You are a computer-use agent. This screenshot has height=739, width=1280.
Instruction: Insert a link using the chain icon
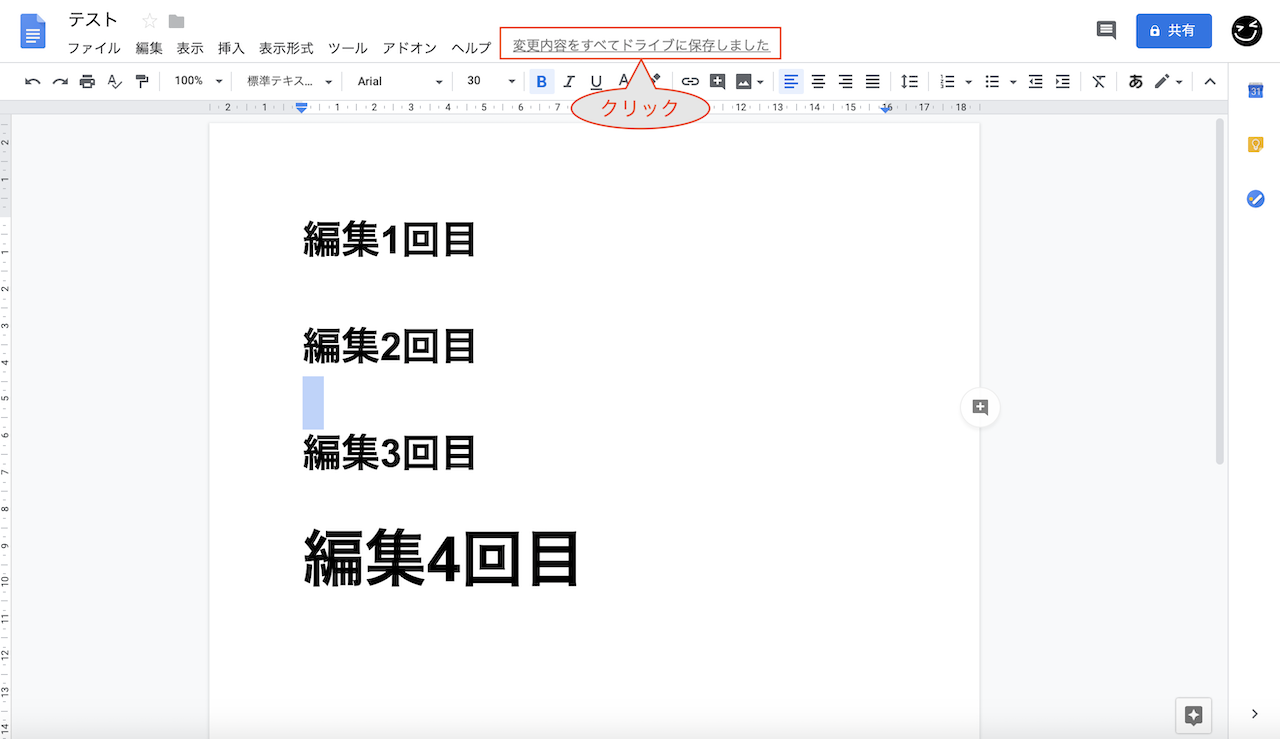690,81
